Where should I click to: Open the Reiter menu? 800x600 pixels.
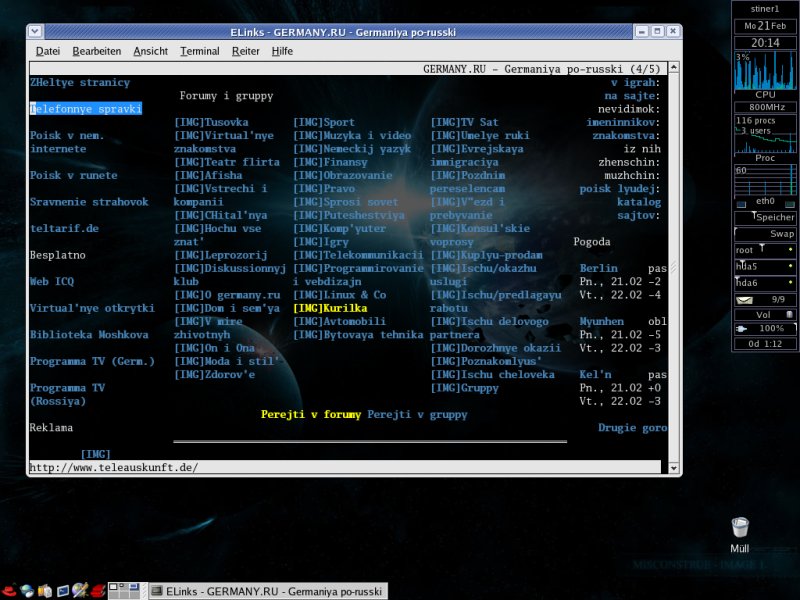pyautogui.click(x=245, y=51)
